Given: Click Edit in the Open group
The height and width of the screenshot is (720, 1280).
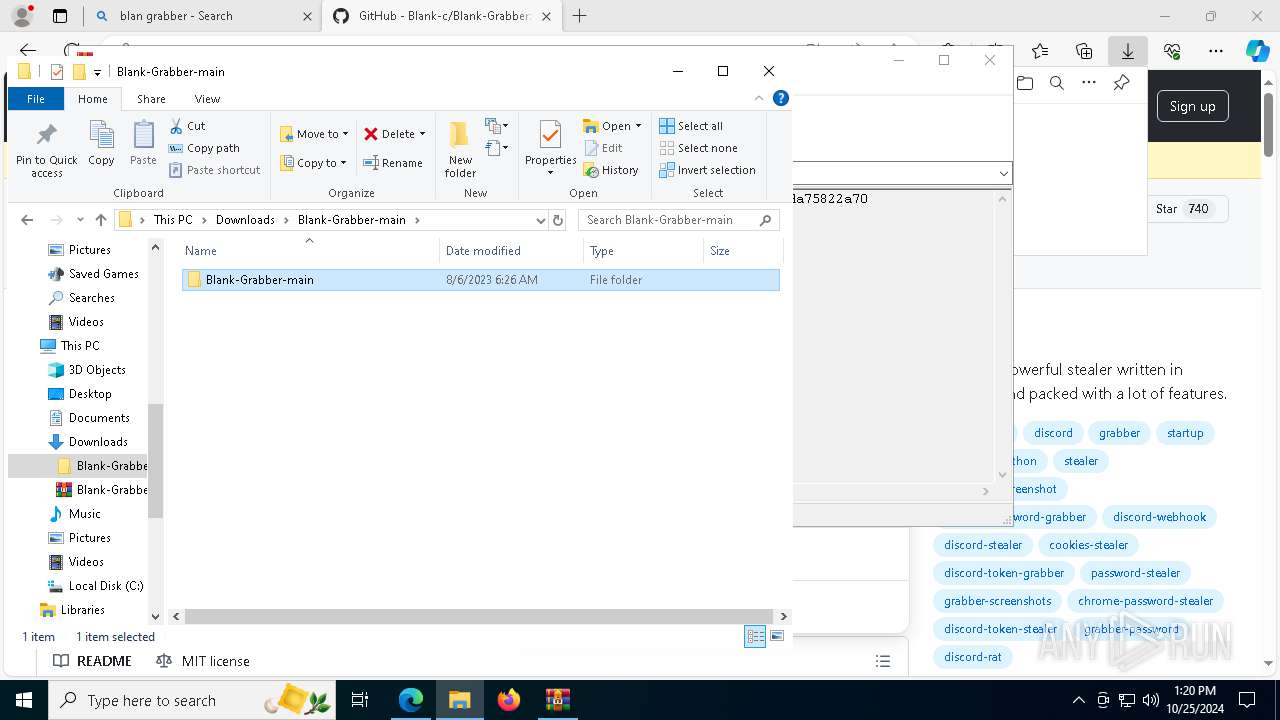Looking at the screenshot, I should (x=603, y=148).
